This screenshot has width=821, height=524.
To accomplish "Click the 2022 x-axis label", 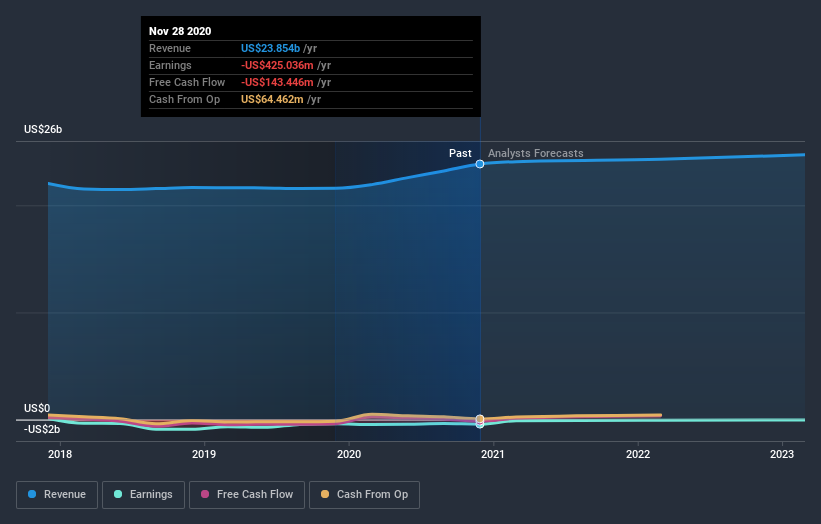I will (x=638, y=454).
